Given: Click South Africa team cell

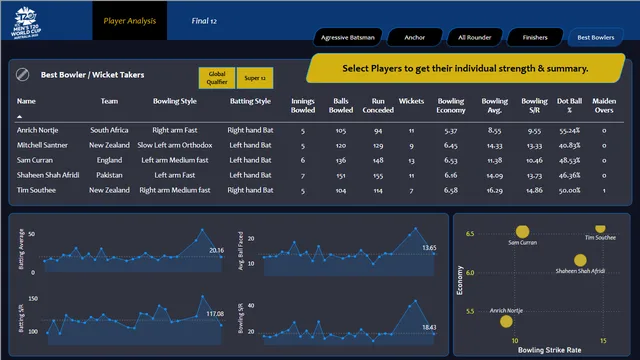Looking at the screenshot, I should pyautogui.click(x=109, y=130).
